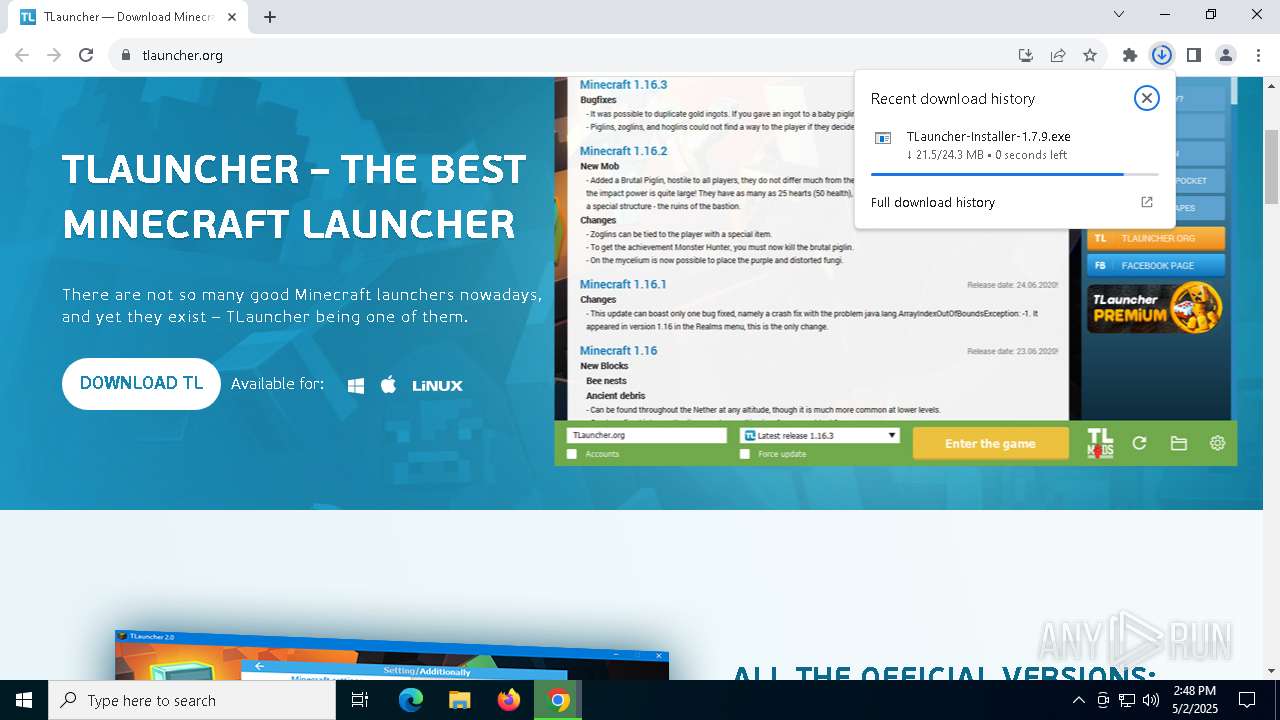Click the FACEBOOK PAGE button
This screenshot has width=1280, height=720.
point(1156,266)
